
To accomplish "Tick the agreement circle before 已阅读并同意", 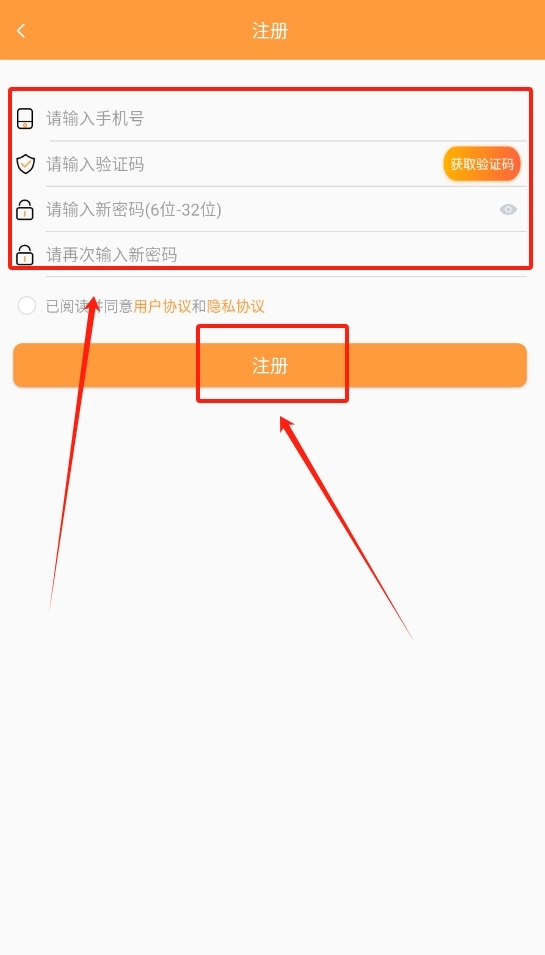I will tap(27, 306).
